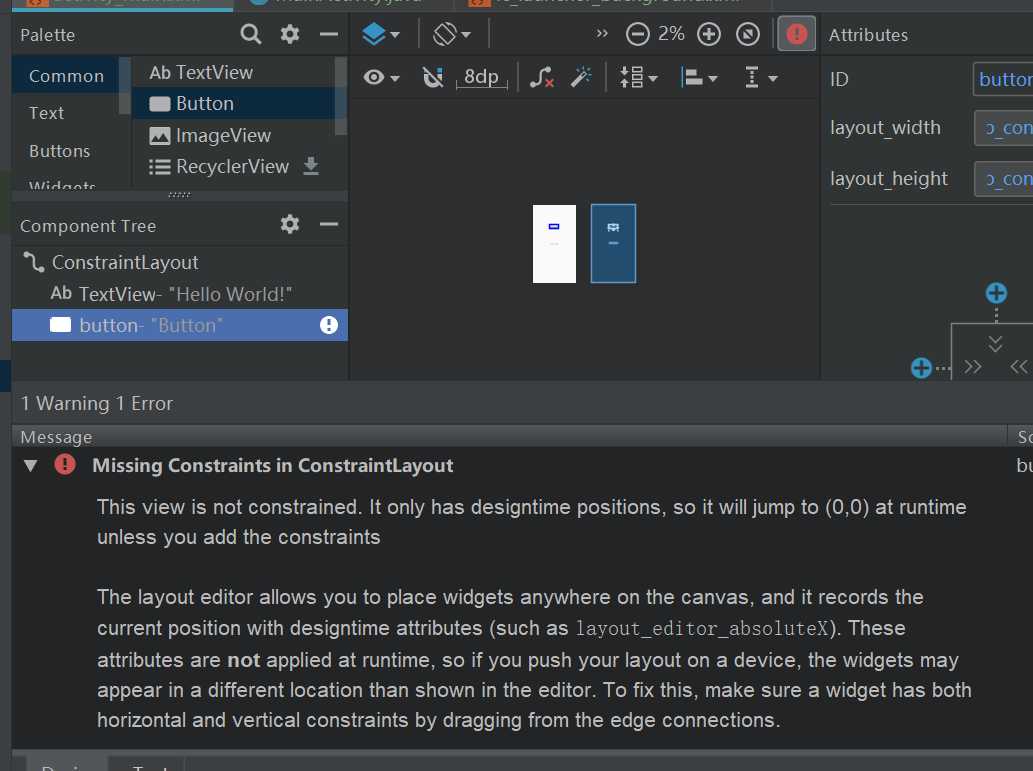Add left constraint plus icon
This screenshot has width=1033, height=771.
(x=921, y=368)
